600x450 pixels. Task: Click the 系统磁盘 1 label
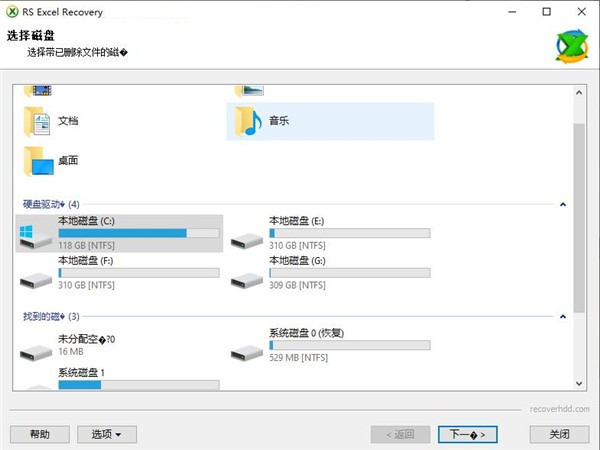click(x=82, y=372)
